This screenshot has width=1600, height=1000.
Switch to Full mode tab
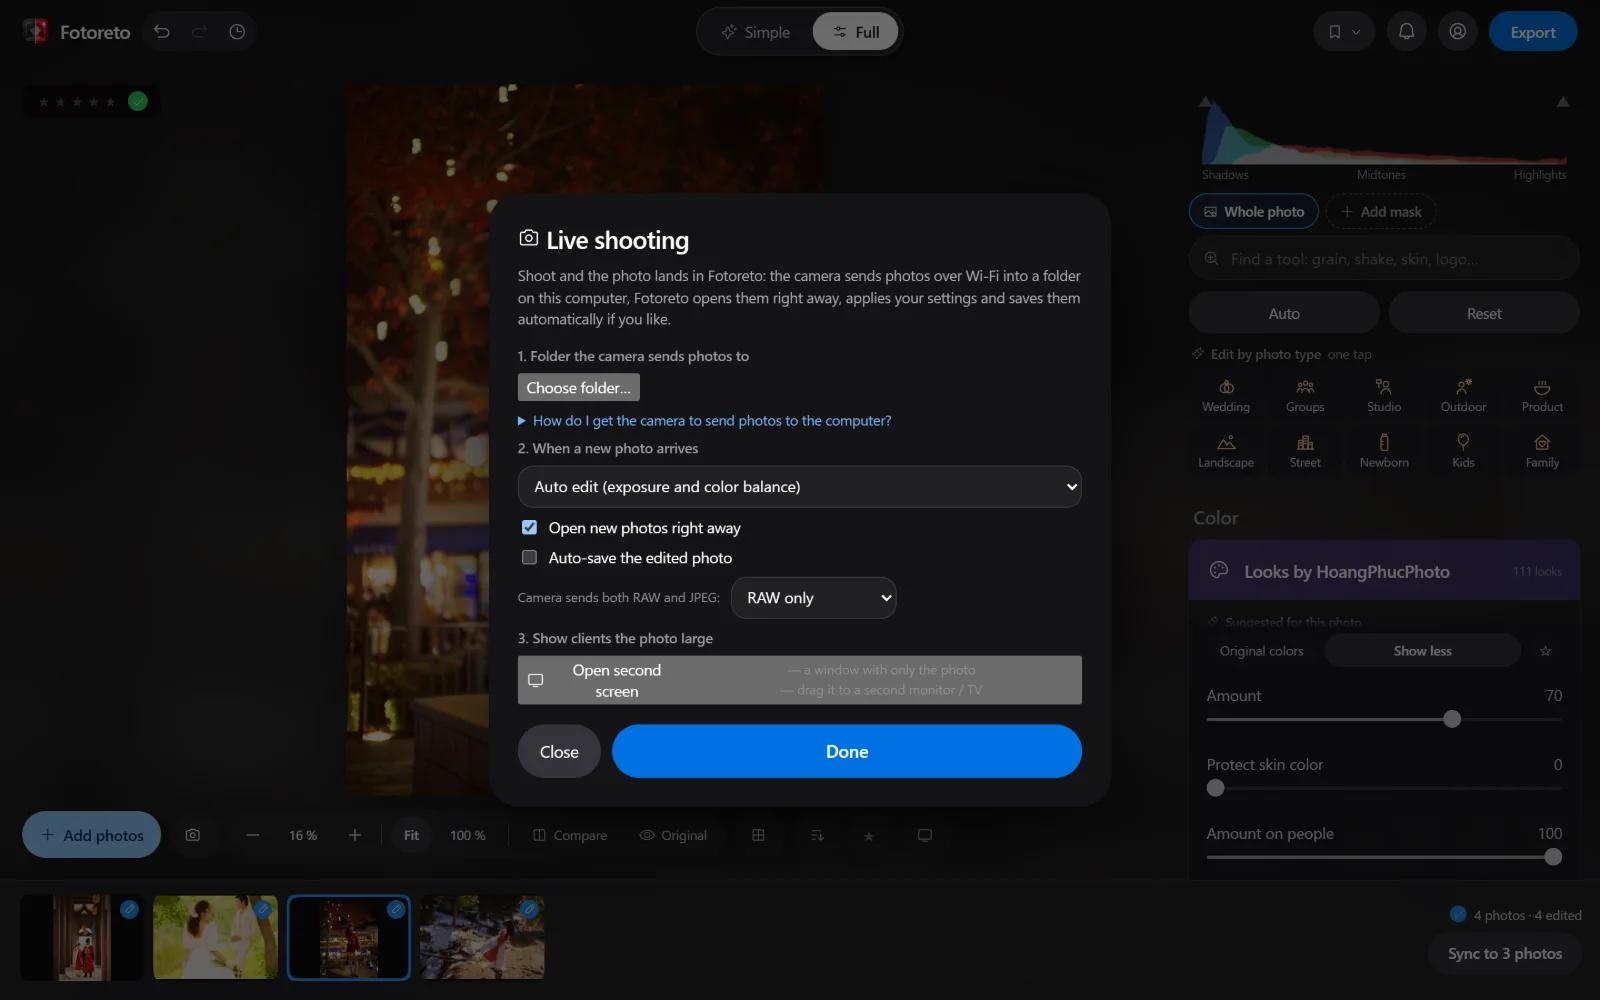855,32
